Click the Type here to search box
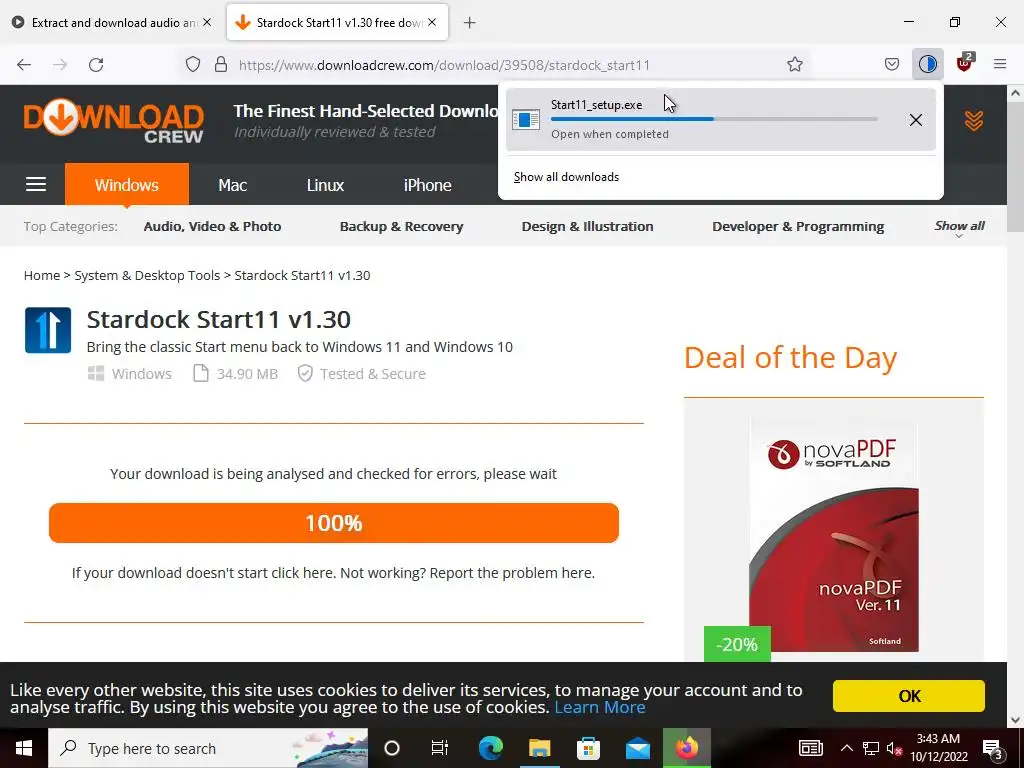Screen dimensions: 1024x768 (208, 748)
